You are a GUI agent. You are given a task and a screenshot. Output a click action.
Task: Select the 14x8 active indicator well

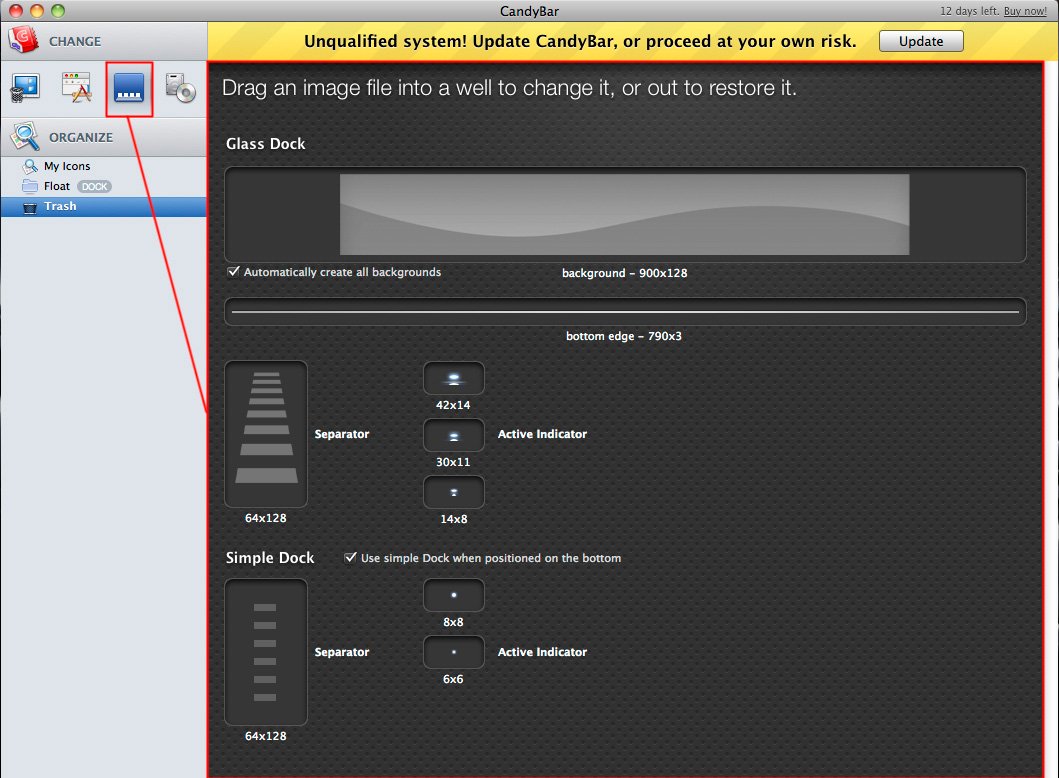pos(454,492)
